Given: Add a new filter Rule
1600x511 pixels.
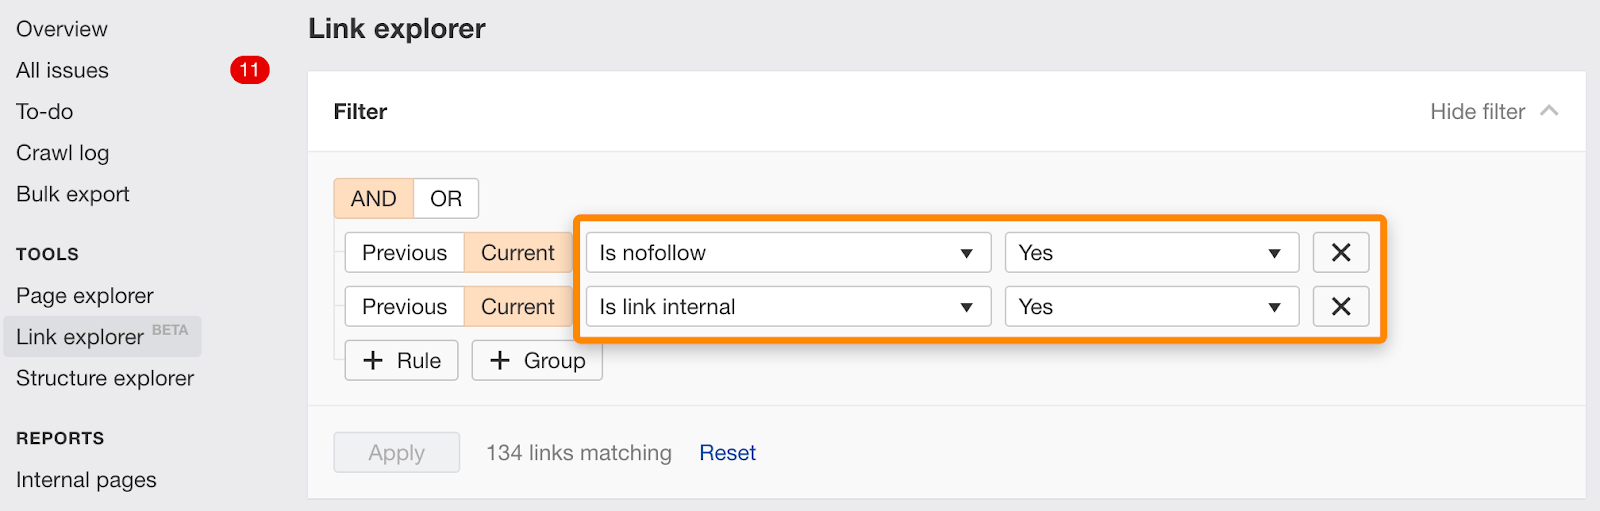Looking at the screenshot, I should click(x=401, y=361).
